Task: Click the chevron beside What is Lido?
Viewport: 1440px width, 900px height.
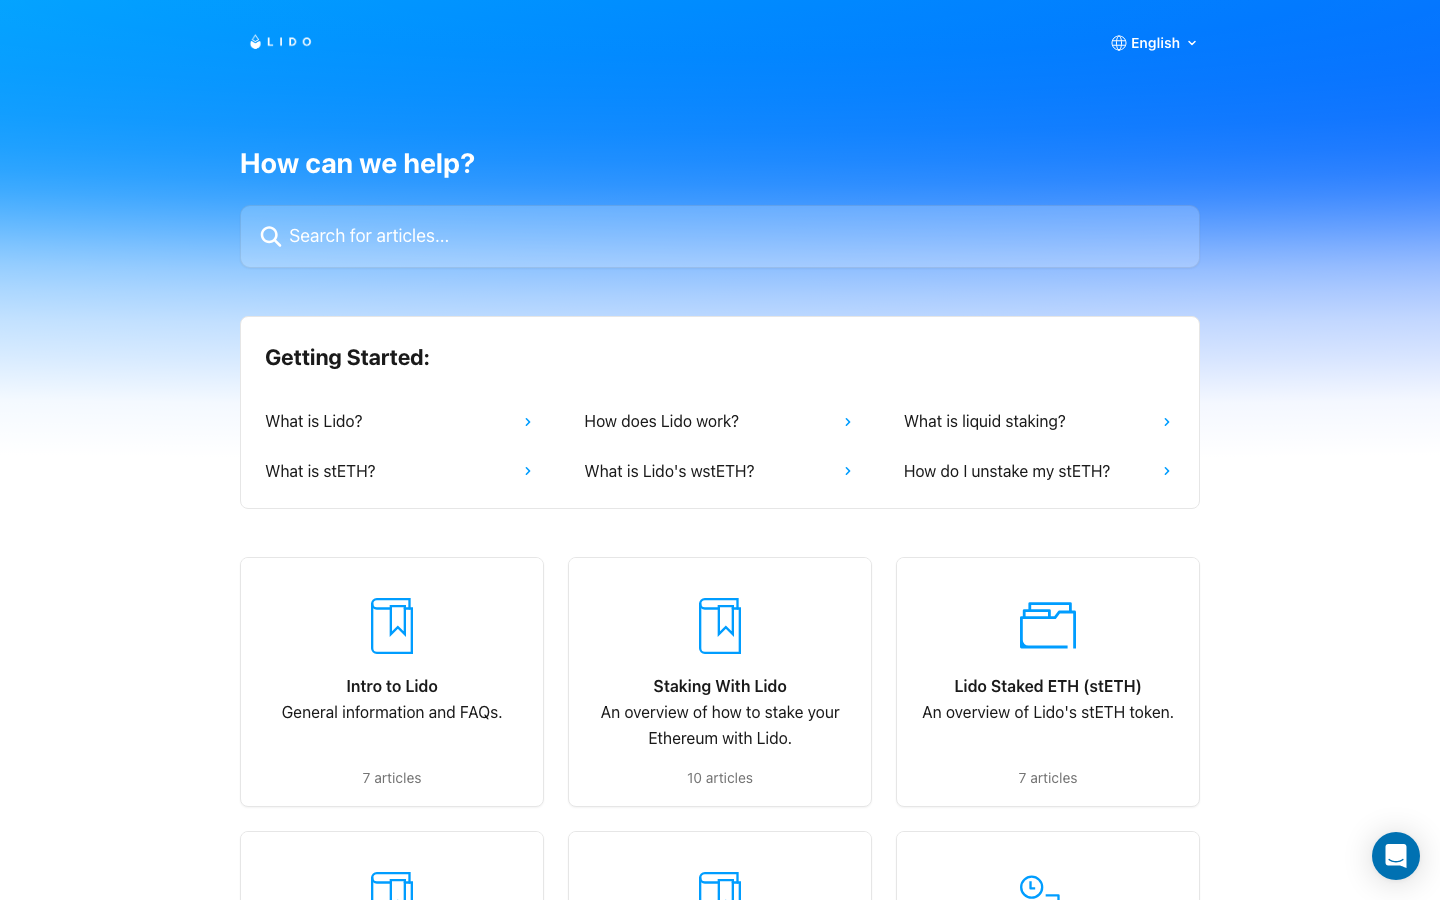Action: pyautogui.click(x=528, y=421)
